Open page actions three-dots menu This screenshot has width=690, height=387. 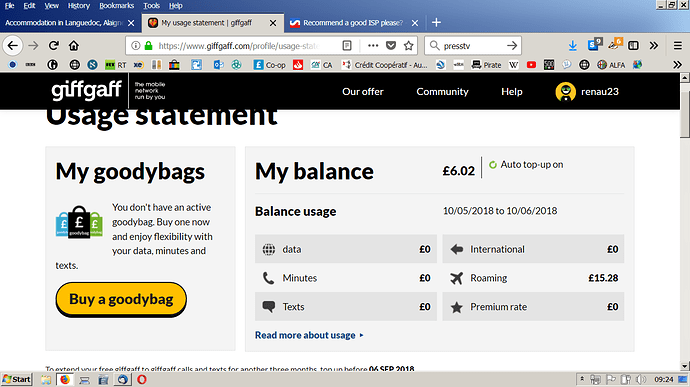coord(373,45)
